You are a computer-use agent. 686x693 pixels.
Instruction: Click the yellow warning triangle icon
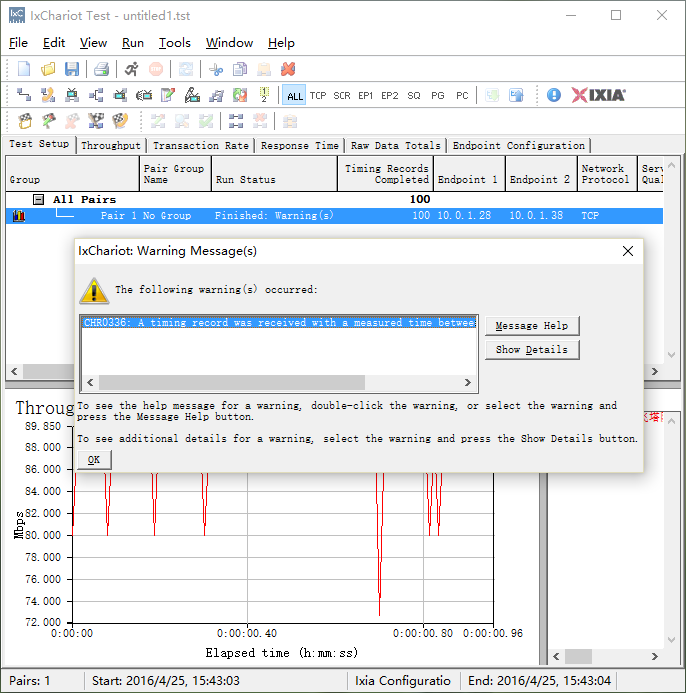coord(94,291)
